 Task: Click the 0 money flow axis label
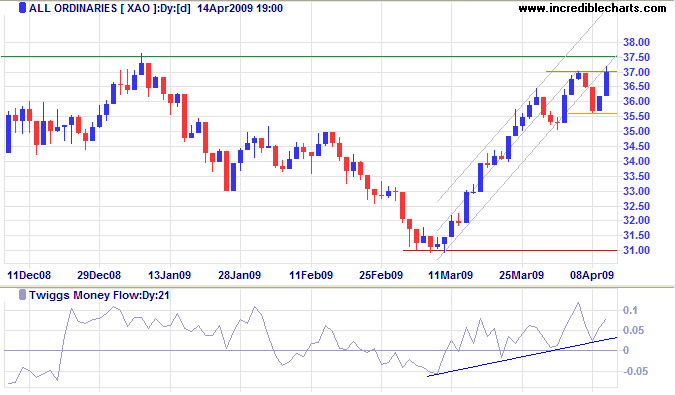pyautogui.click(x=626, y=350)
